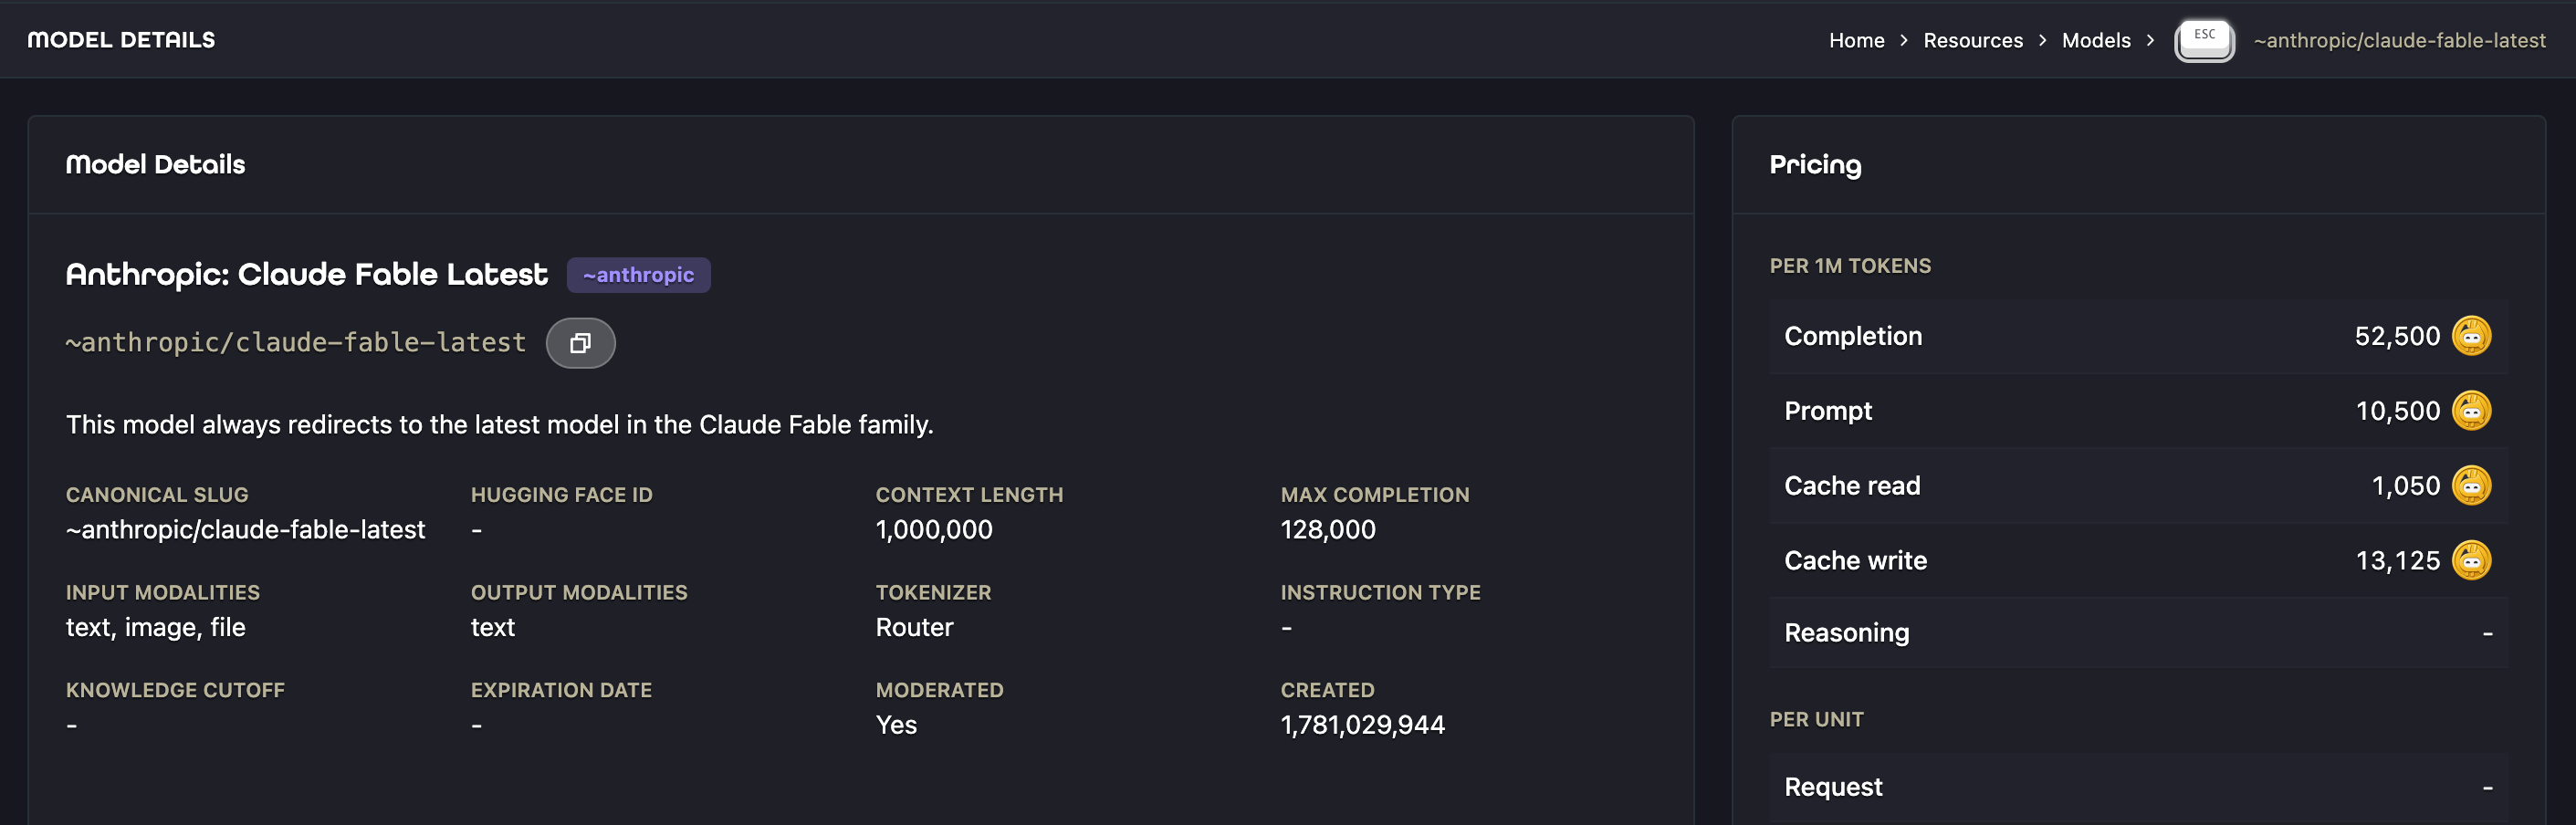Click the context length value 1,000,000
The width and height of the screenshot is (2576, 825).
click(x=934, y=530)
